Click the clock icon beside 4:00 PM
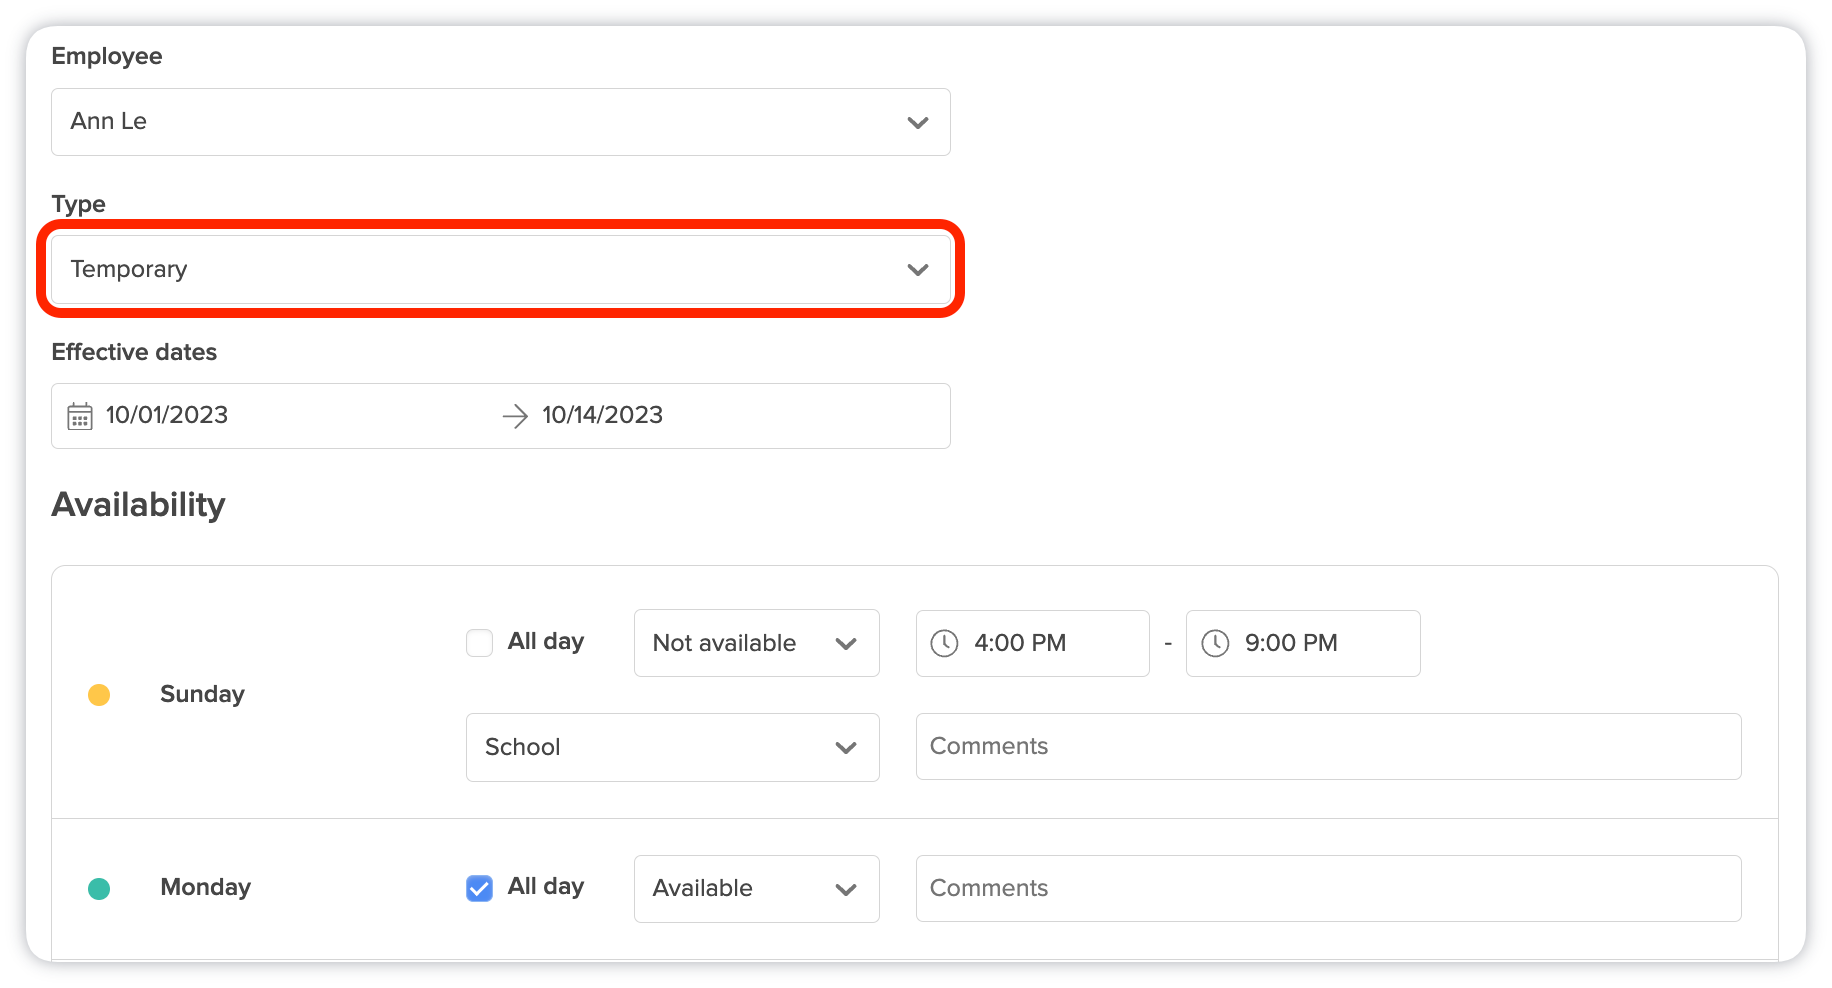 (x=944, y=643)
